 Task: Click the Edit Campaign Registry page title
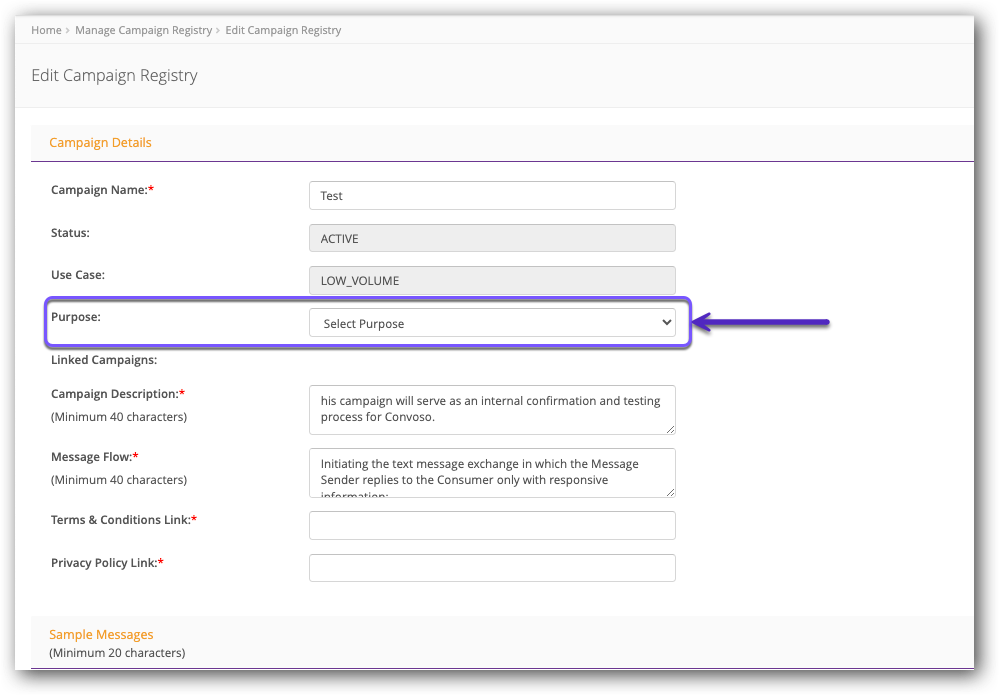tap(114, 75)
